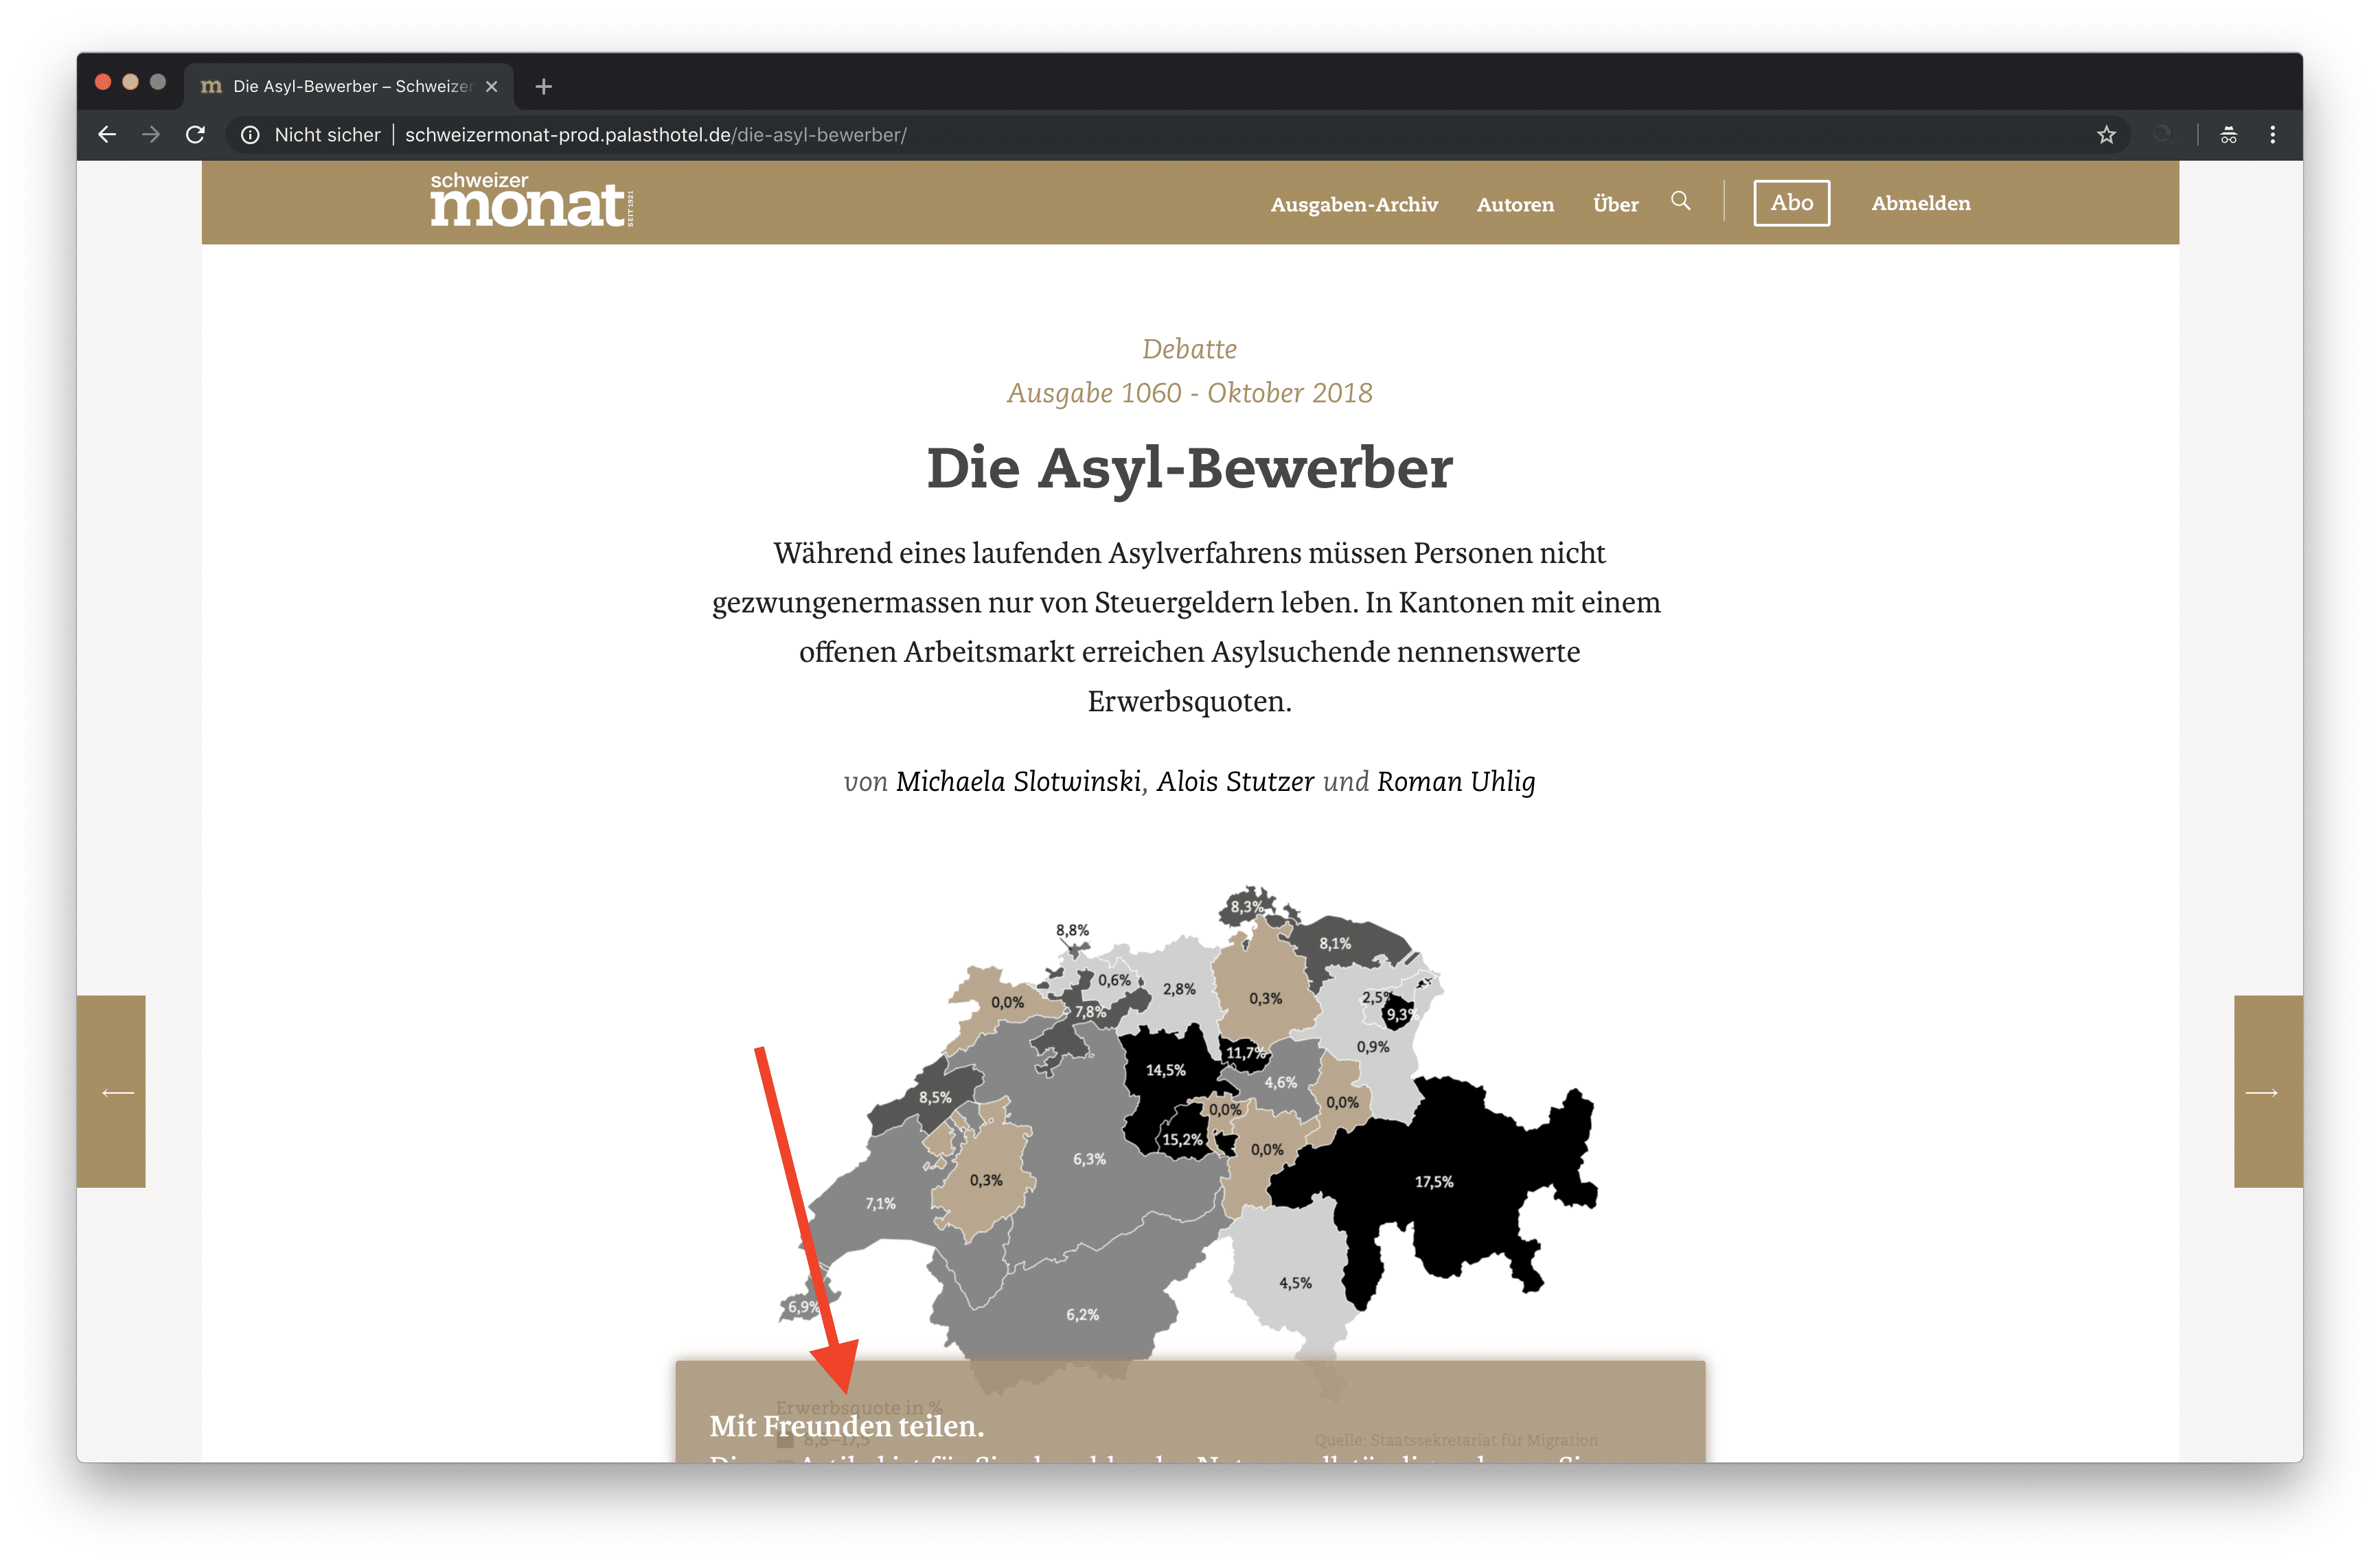Click the 17,5% canton label on the map

coord(1434,1182)
